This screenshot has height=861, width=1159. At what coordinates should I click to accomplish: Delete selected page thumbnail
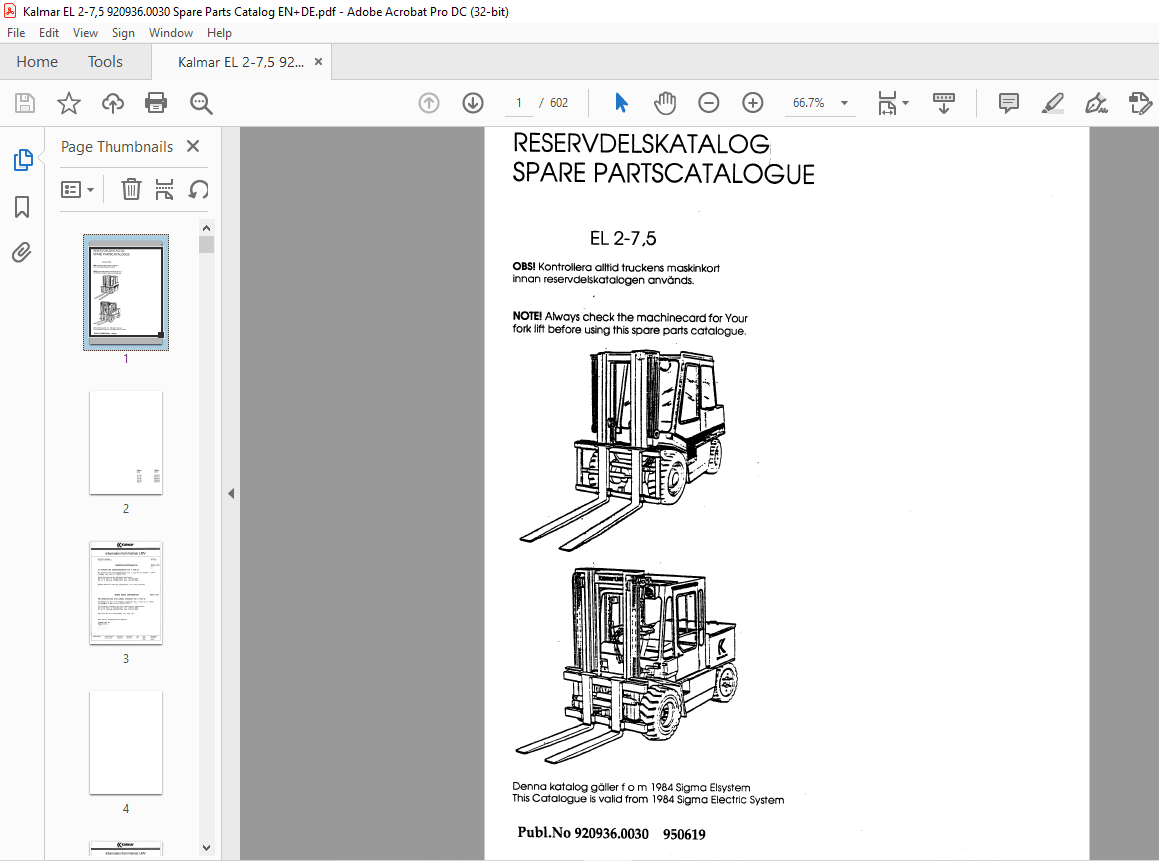coord(131,189)
